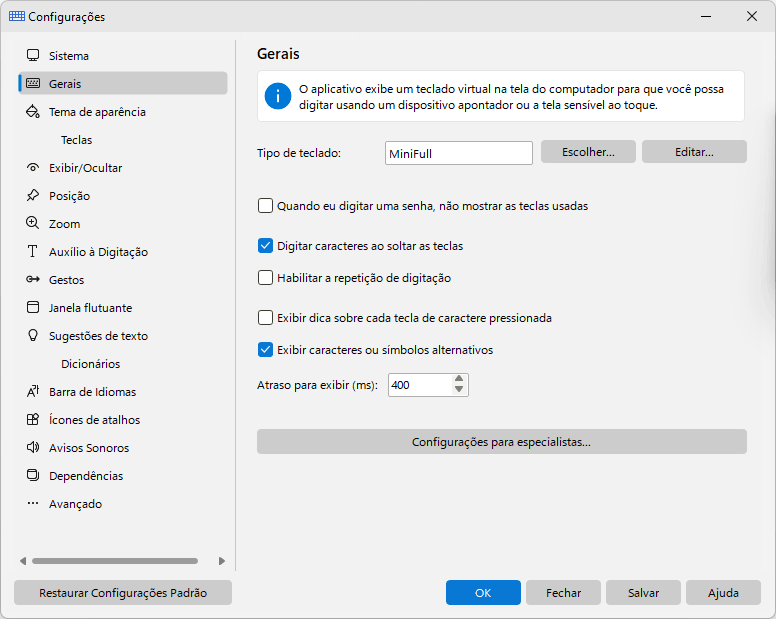Viewport: 776px width, 619px height.
Task: Click Restaurar Configurações Padrão
Action: pos(123,593)
